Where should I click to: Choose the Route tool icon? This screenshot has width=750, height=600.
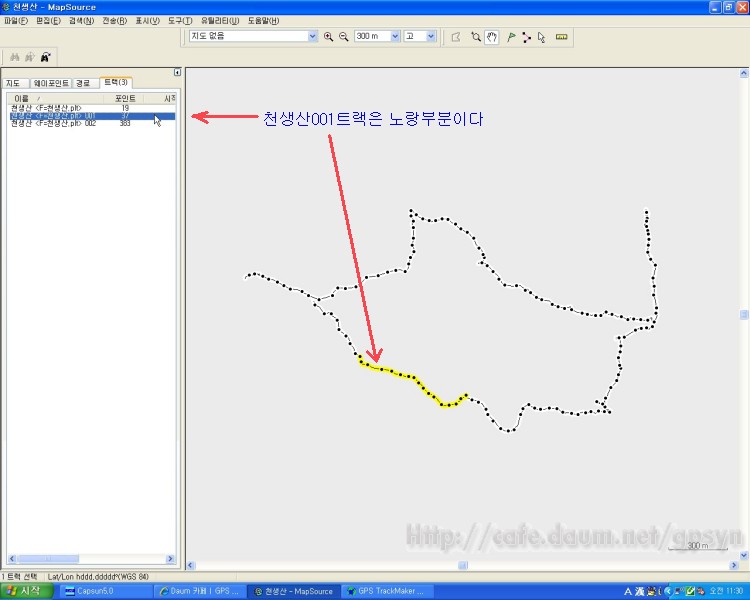point(527,37)
